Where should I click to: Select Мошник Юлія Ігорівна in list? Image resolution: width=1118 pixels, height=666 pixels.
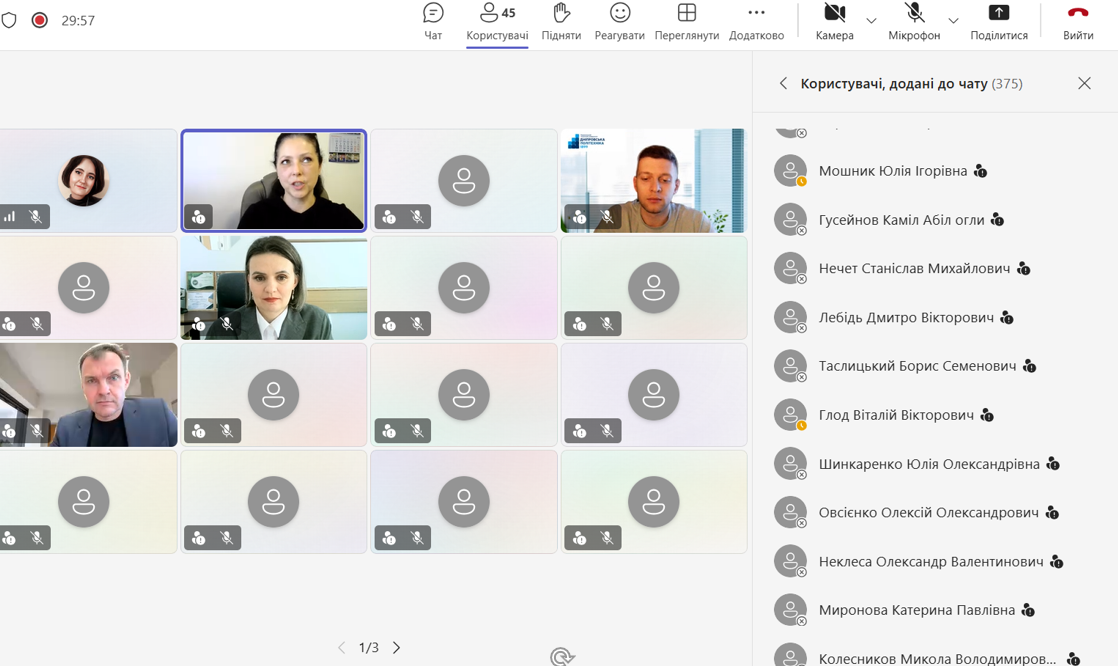point(892,171)
